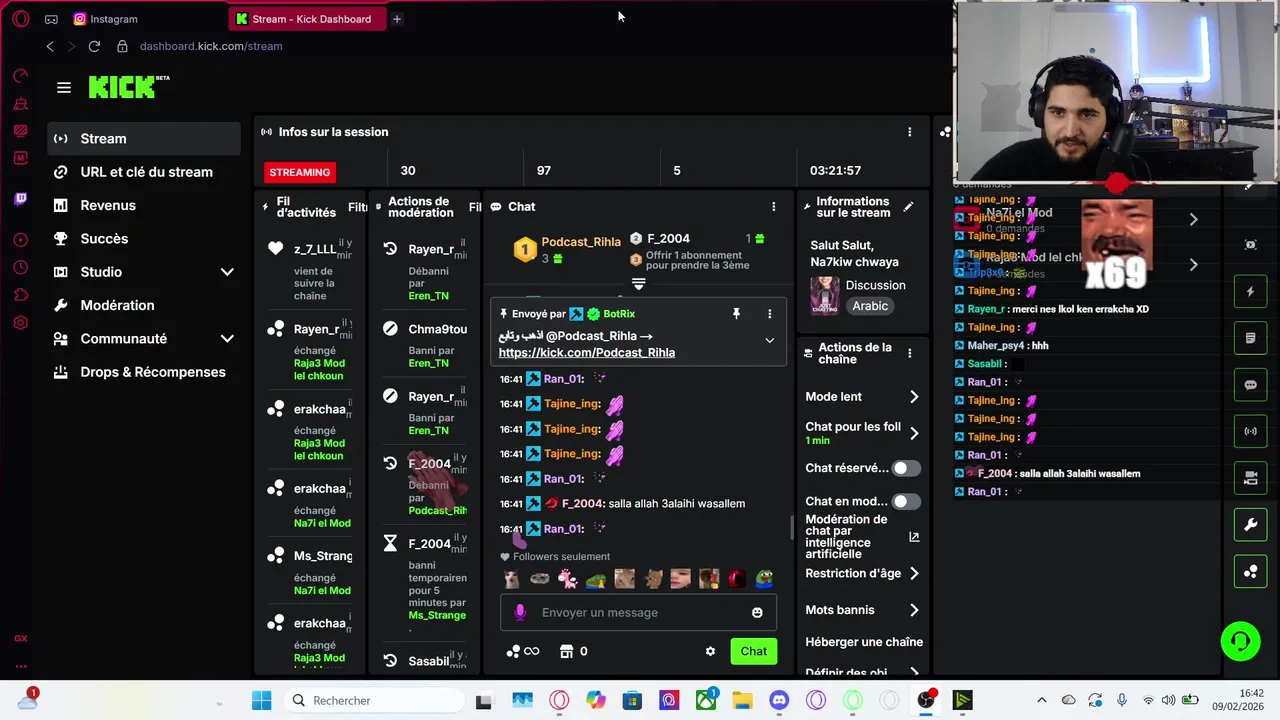Open the Modération section

click(144, 305)
